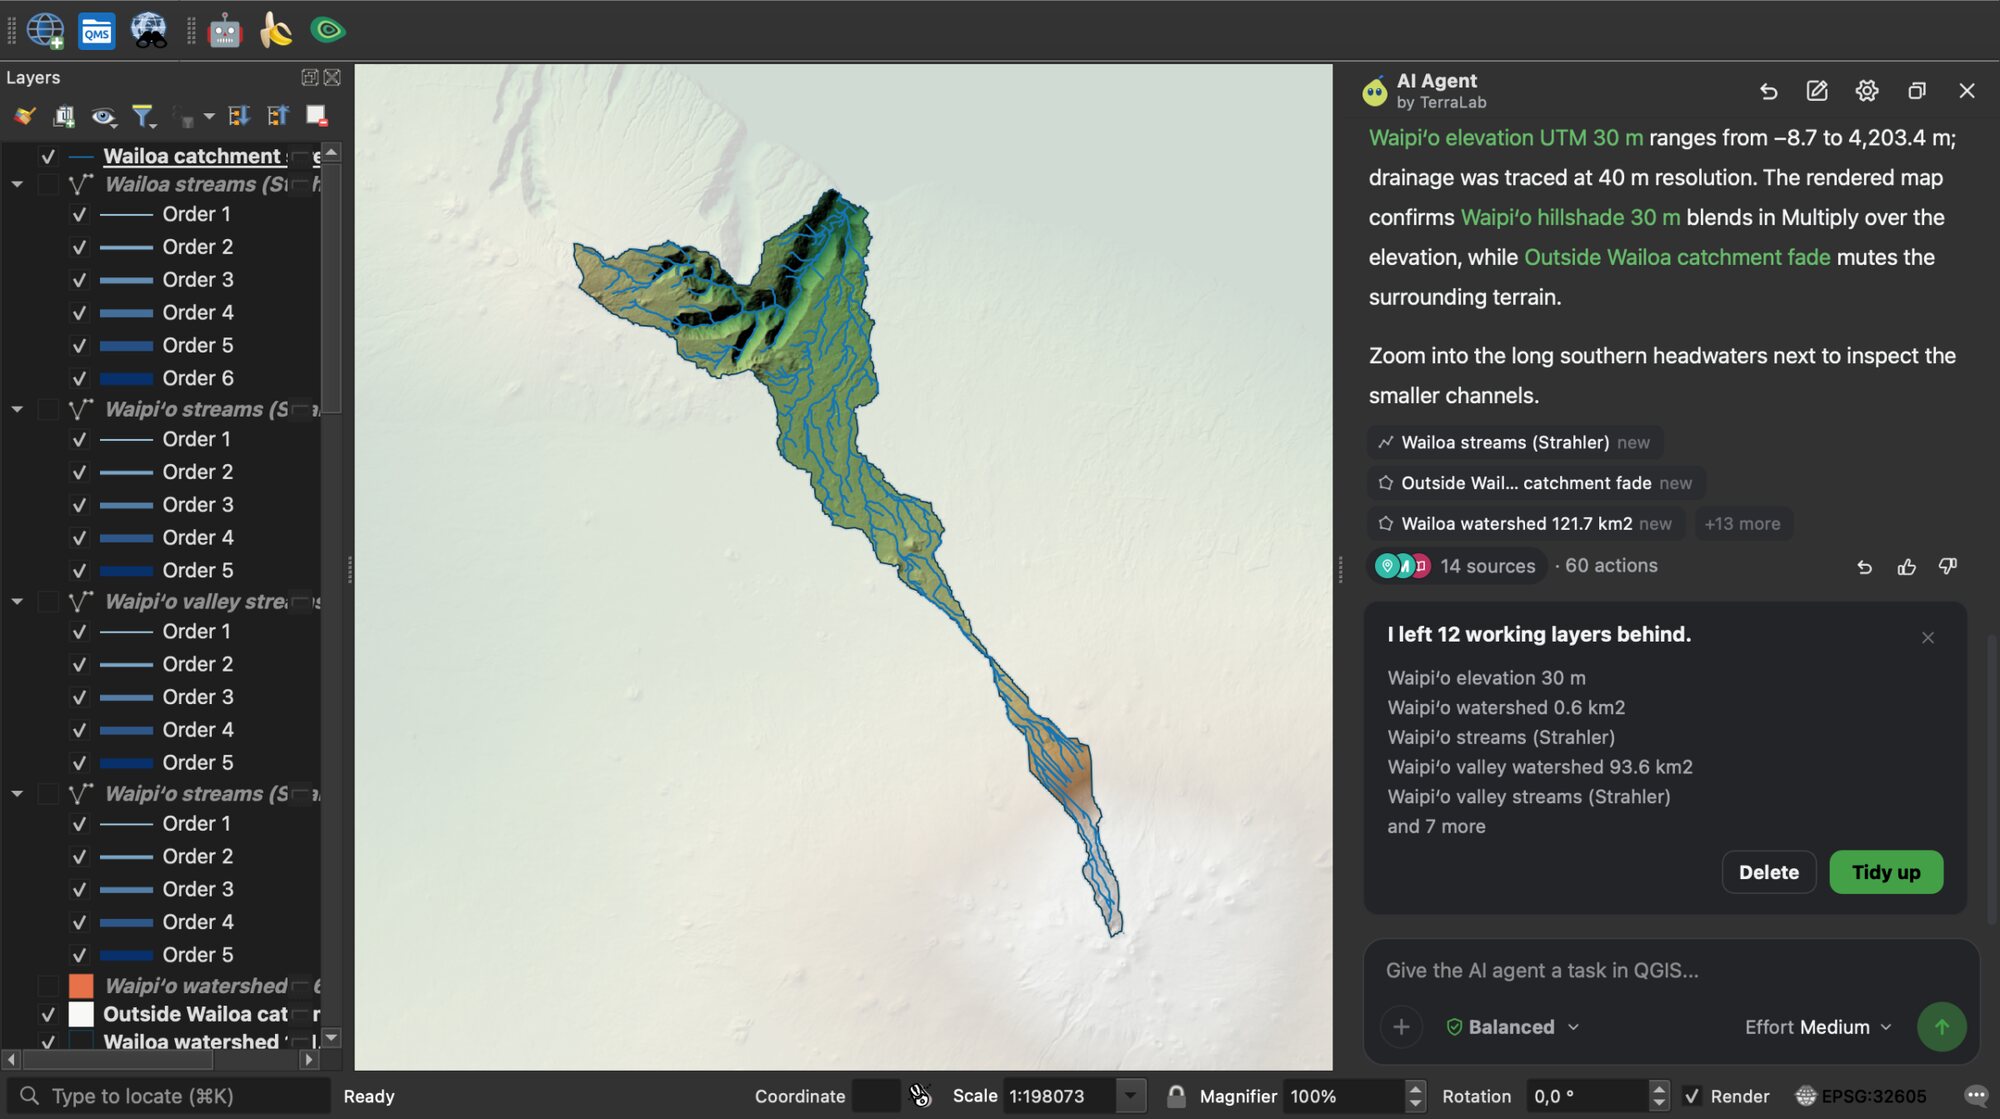Click the Wailoa Order 6 line symbol
The image size is (2000, 1119).
click(126, 378)
